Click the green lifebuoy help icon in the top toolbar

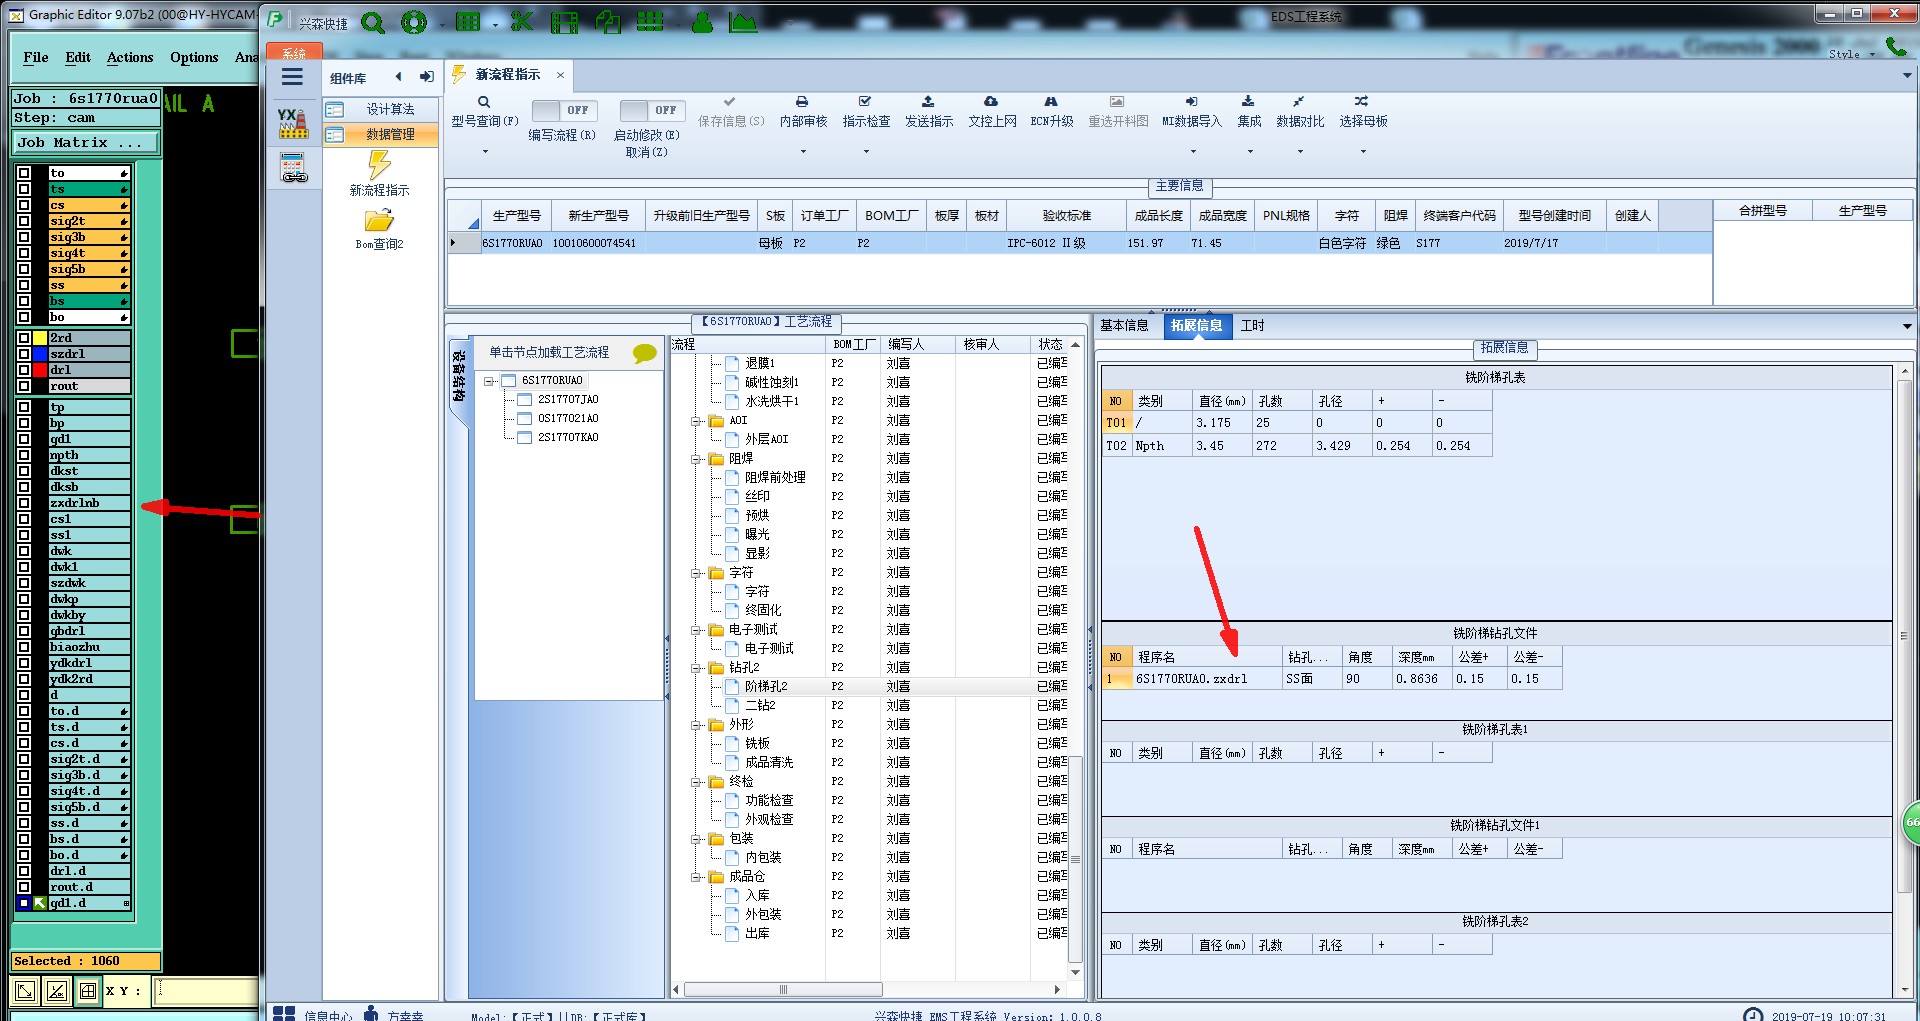[414, 22]
